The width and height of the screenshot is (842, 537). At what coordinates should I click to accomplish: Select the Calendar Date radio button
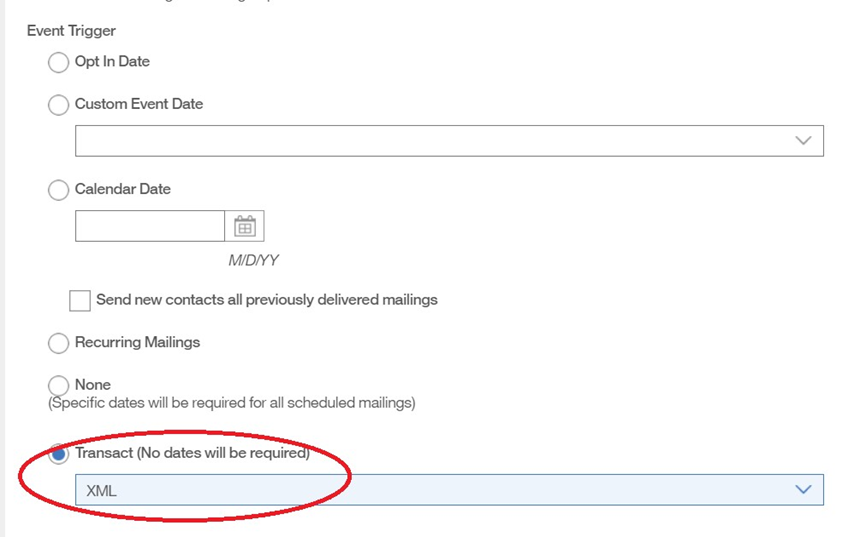[59, 190]
